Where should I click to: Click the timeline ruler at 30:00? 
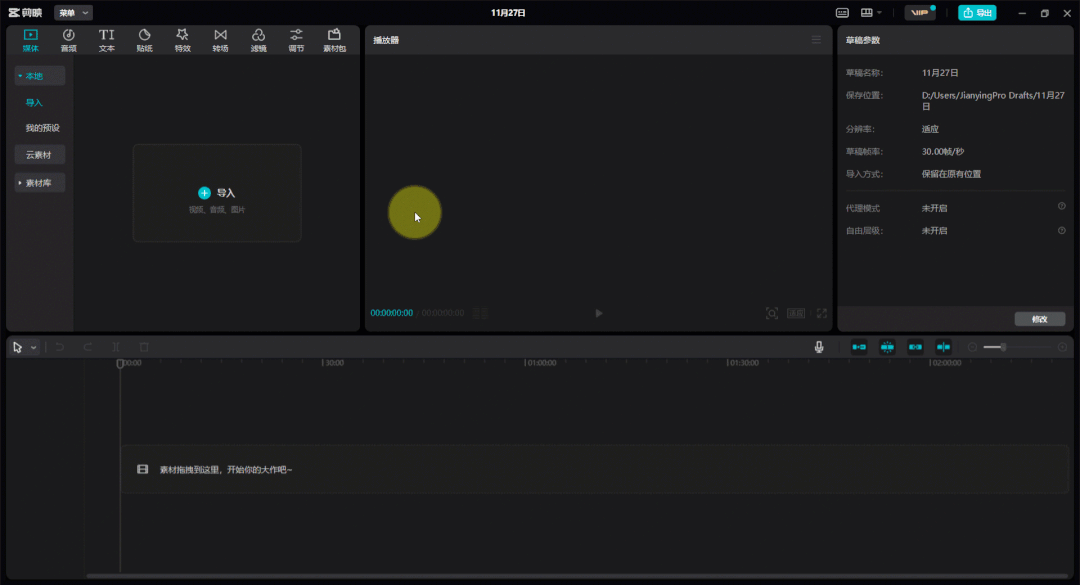333,362
